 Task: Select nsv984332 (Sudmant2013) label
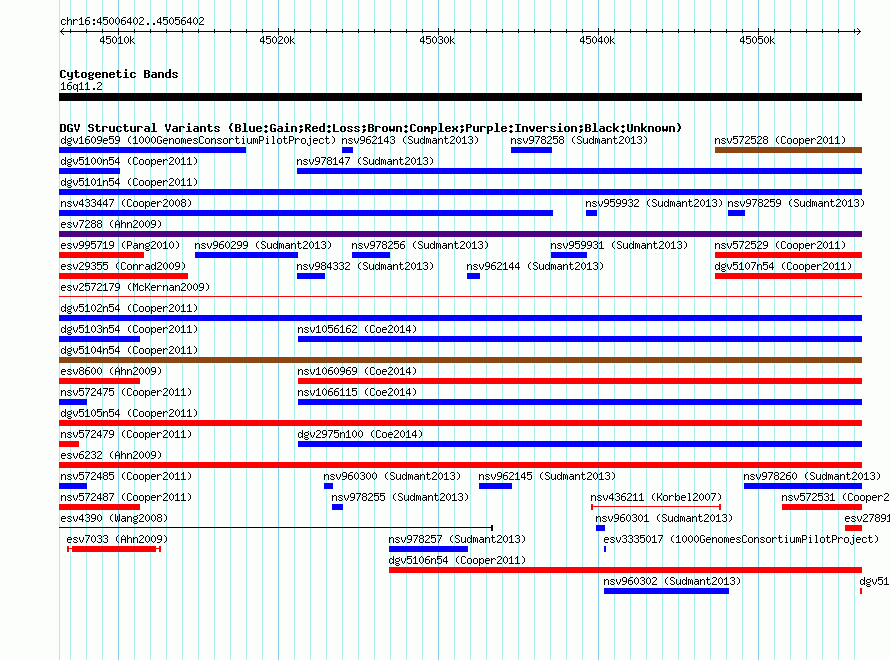click(x=365, y=266)
